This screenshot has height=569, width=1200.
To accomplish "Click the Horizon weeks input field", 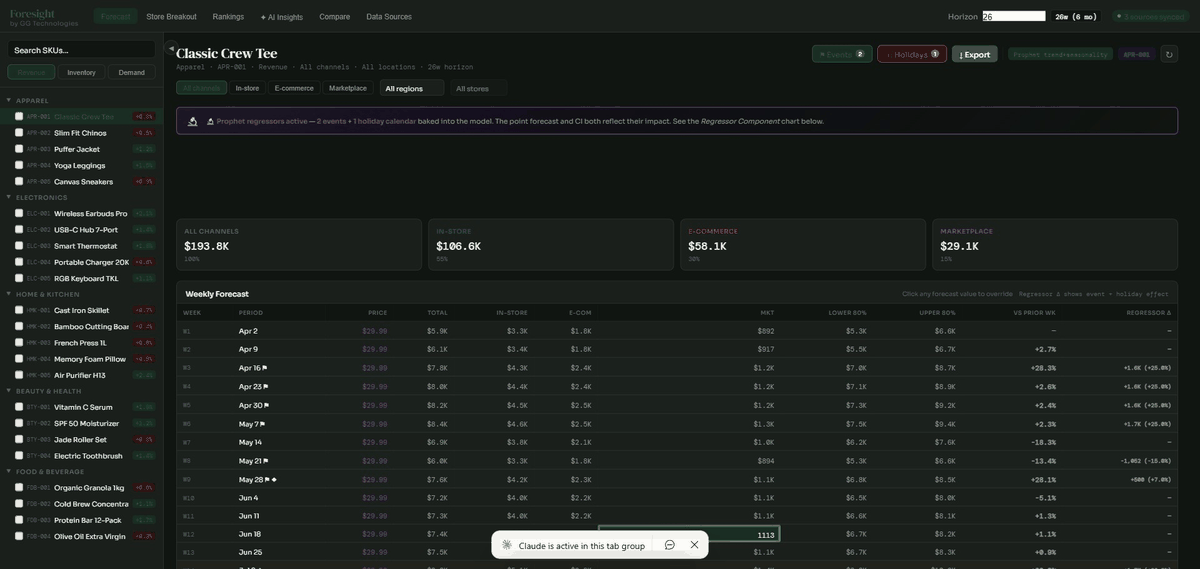I will tap(1013, 16).
